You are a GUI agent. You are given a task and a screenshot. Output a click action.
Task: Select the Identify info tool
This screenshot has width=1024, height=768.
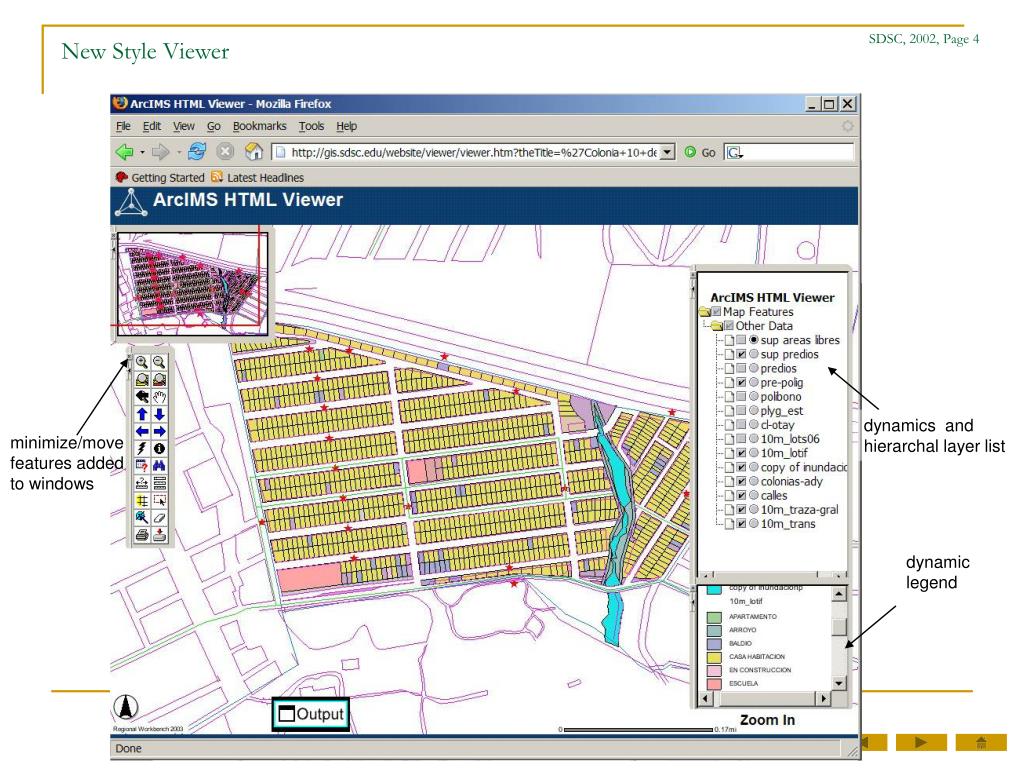(159, 449)
